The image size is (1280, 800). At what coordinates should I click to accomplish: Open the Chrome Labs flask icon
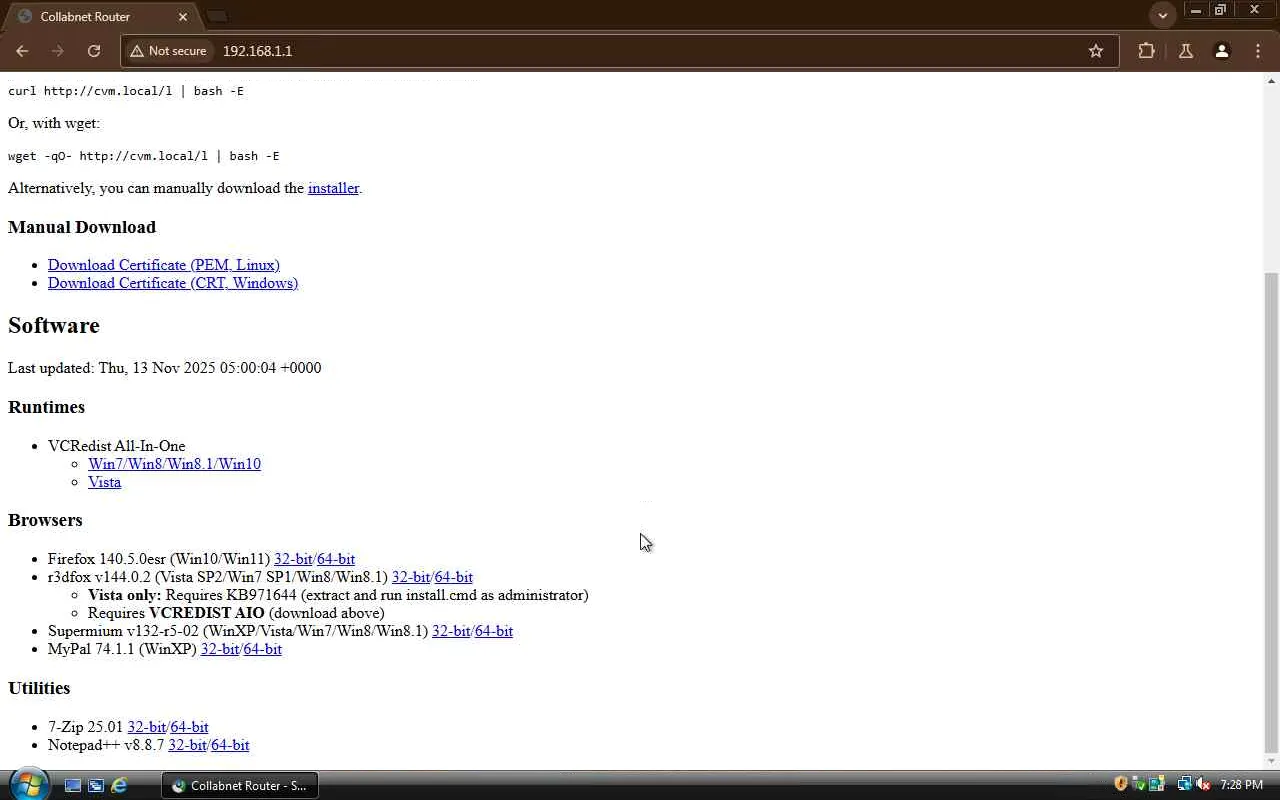tap(1186, 51)
